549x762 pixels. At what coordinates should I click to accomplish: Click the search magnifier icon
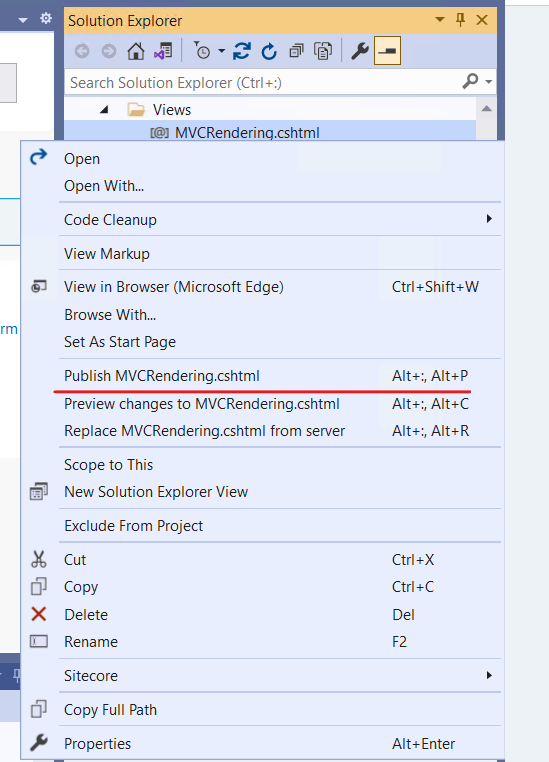(x=470, y=81)
